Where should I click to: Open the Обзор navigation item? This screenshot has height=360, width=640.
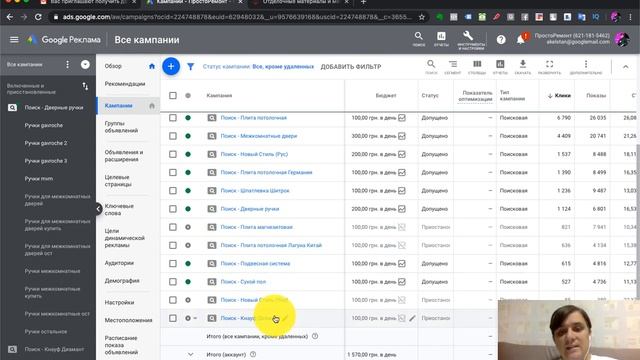(113, 66)
